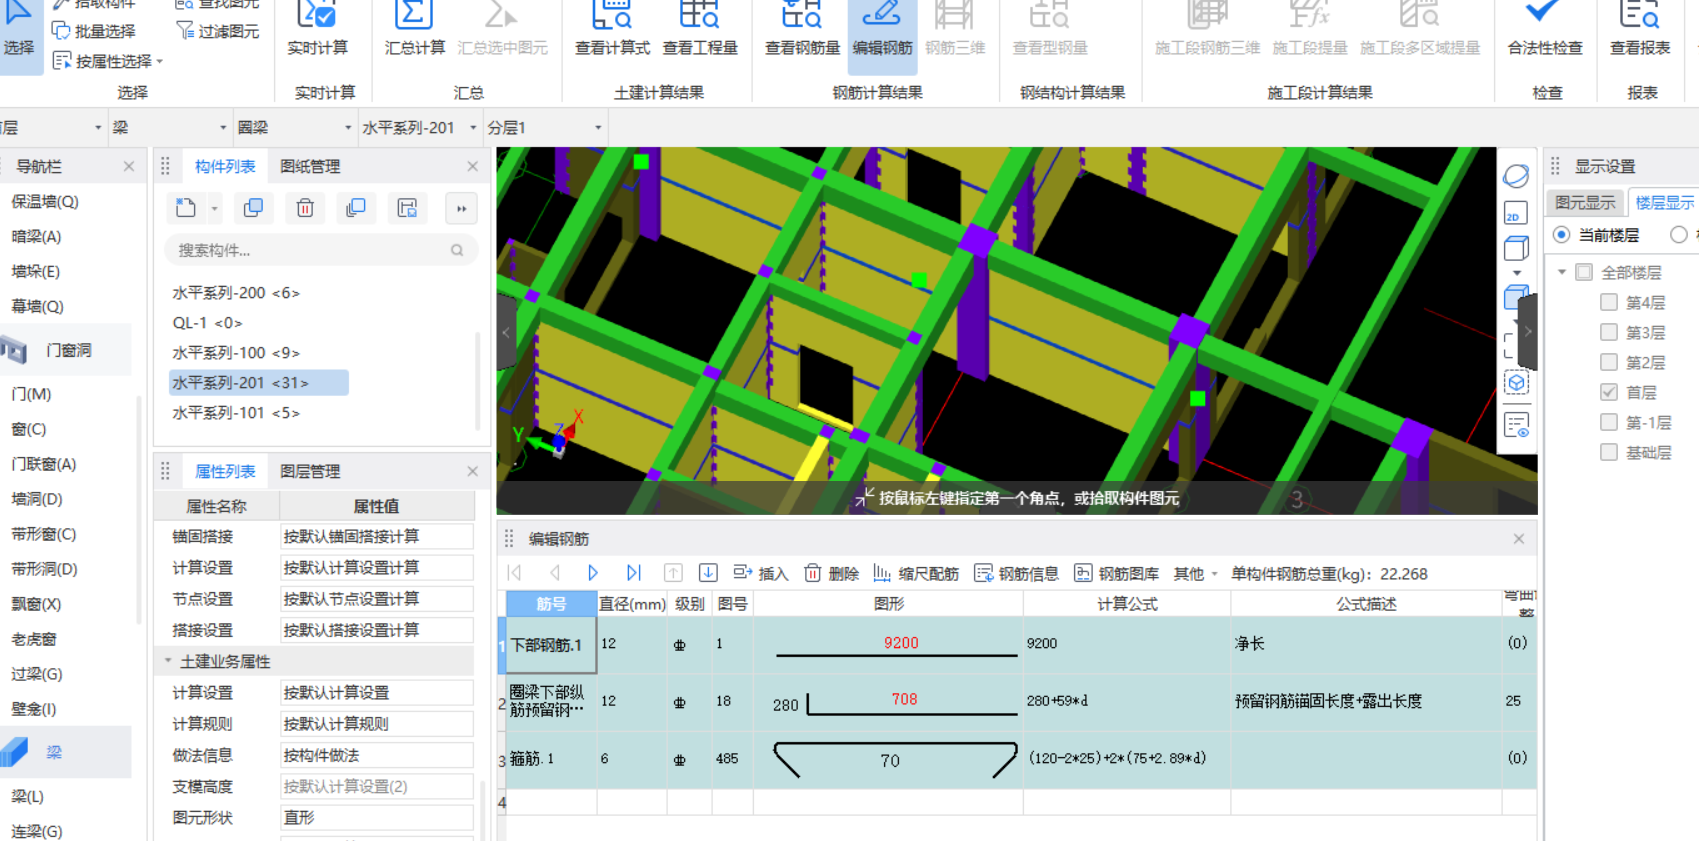The width and height of the screenshot is (1699, 841).
Task: Switch the viewport to 2D mode
Action: coord(1516,213)
